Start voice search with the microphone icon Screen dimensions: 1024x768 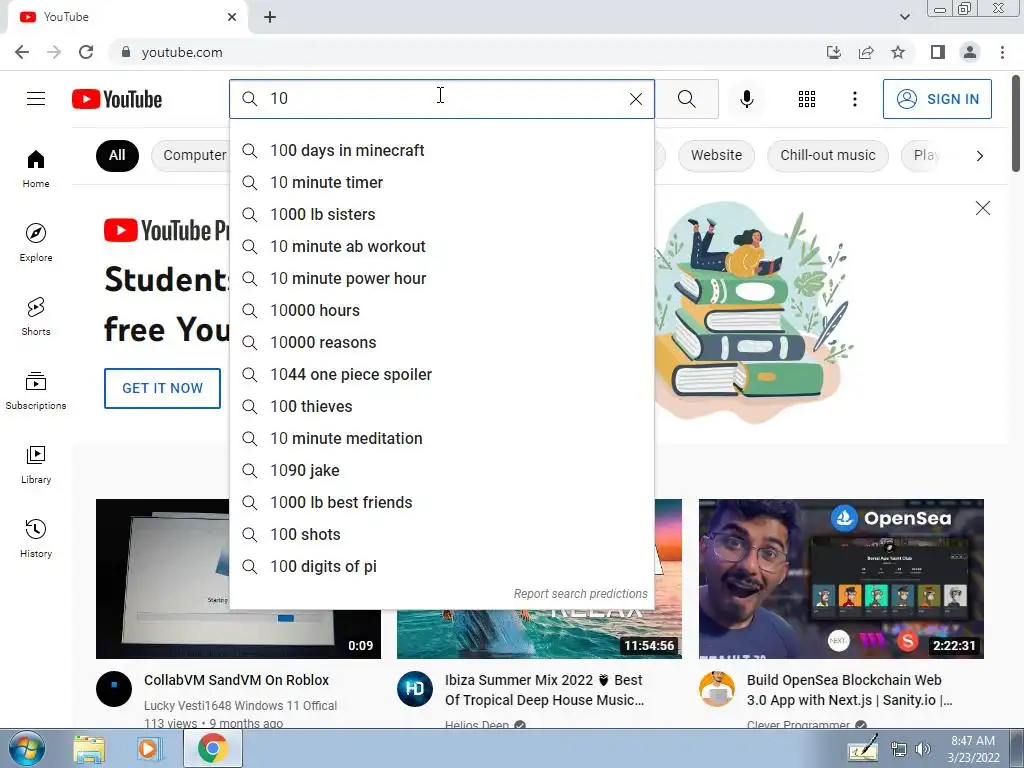[746, 99]
